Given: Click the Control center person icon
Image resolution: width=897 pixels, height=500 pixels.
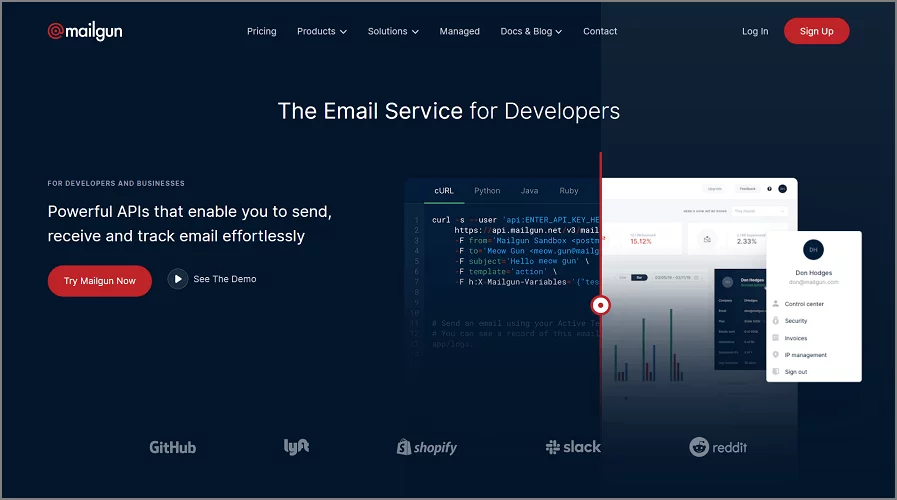Looking at the screenshot, I should (776, 304).
